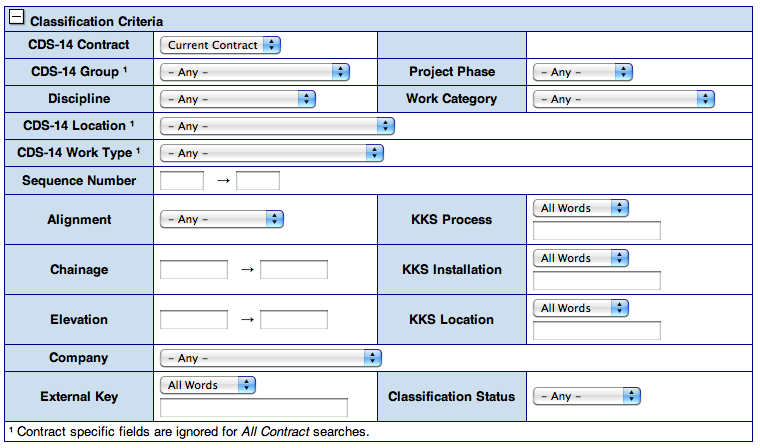This screenshot has width=760, height=448.
Task: Open the CDS-14 Location dropdown
Action: 277,126
